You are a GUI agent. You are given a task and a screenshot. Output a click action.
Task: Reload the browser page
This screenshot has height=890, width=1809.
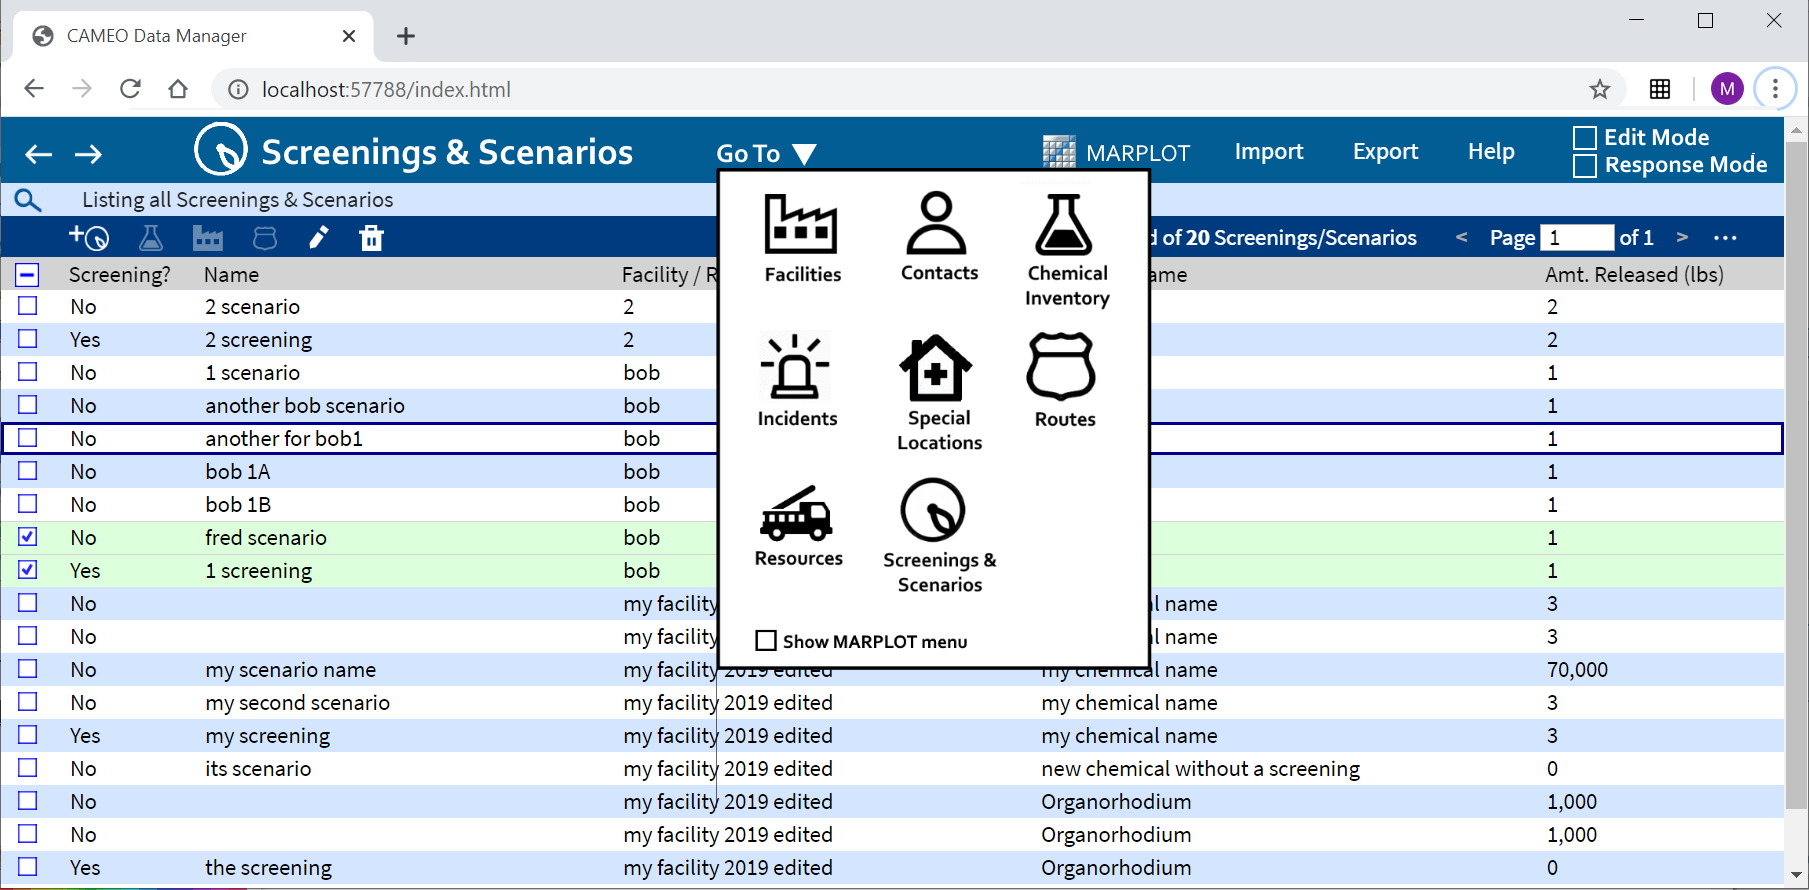130,89
